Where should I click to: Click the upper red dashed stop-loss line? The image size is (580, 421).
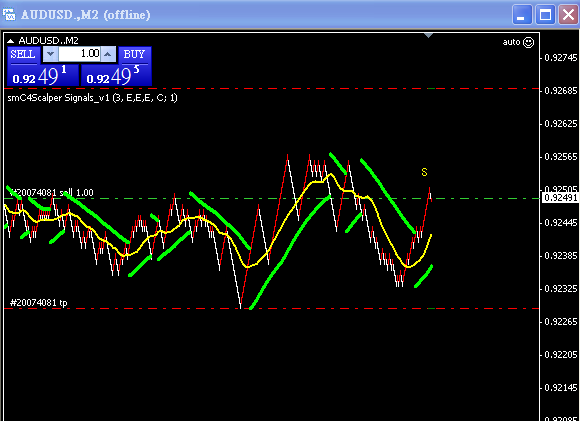pos(272,89)
